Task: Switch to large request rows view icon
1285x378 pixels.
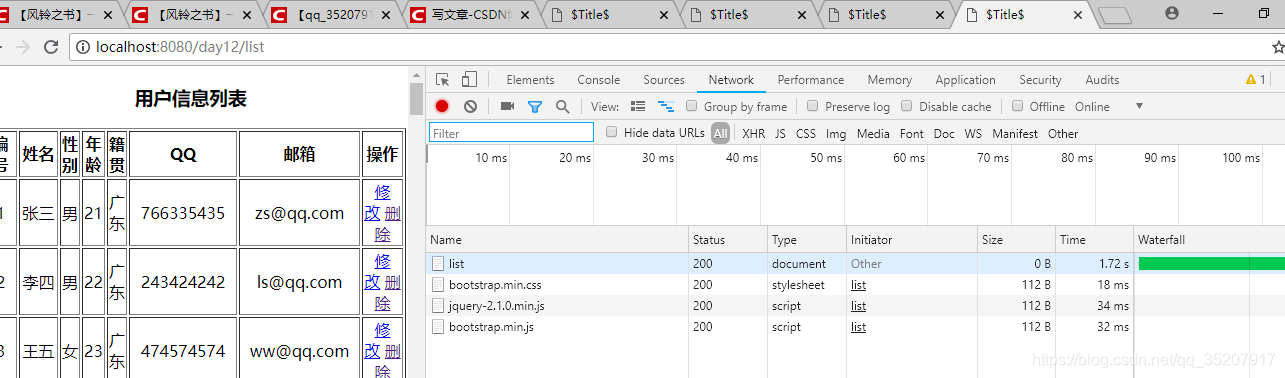Action: [x=638, y=106]
